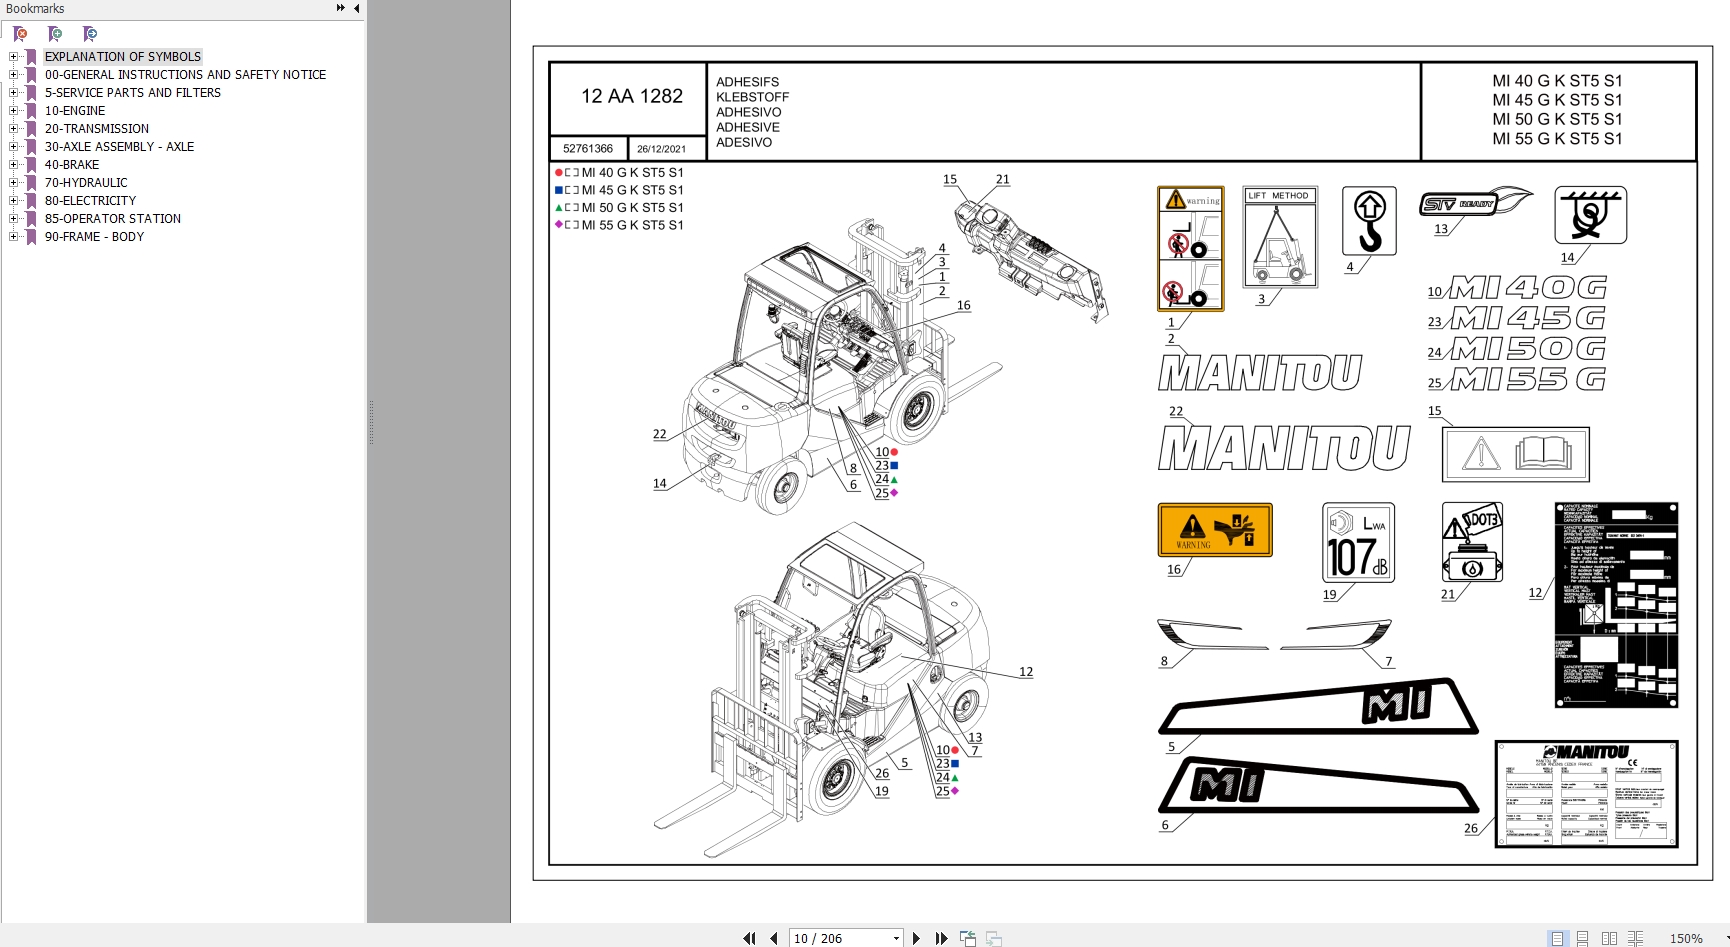Open the 85-OPERATOR STATION bookmark

point(113,219)
